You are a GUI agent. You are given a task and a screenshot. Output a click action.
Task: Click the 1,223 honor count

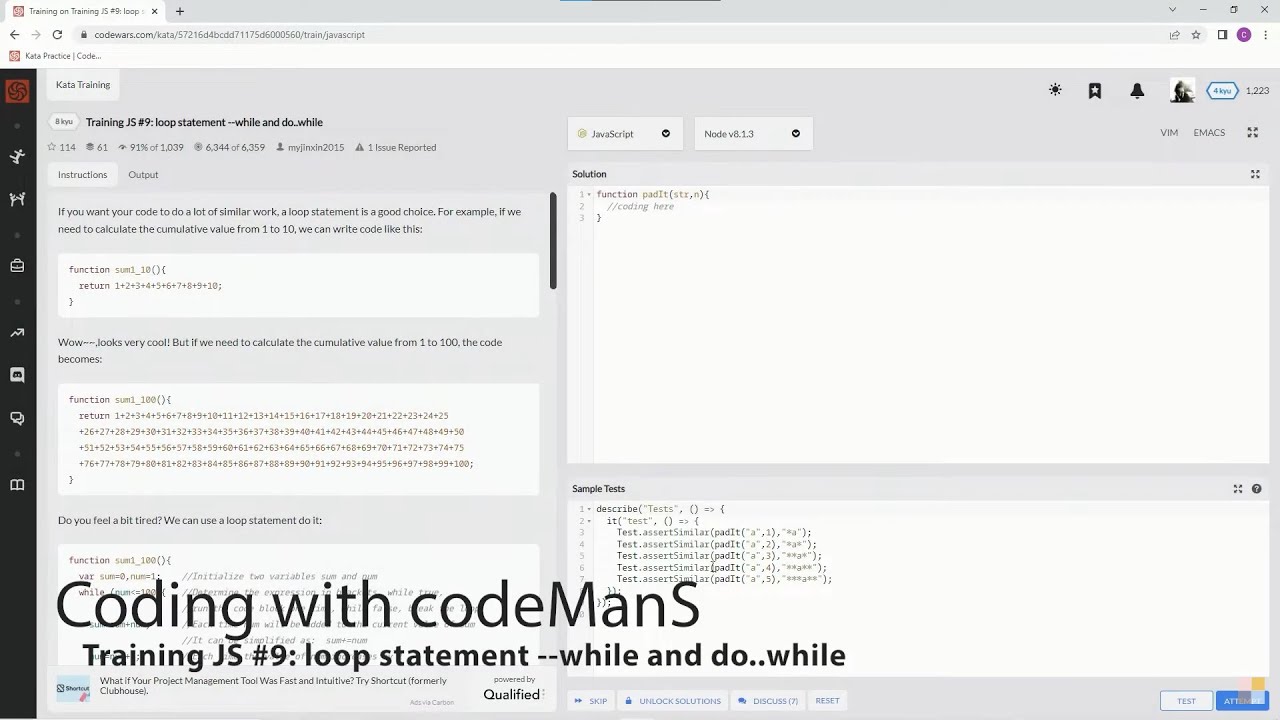point(1257,90)
